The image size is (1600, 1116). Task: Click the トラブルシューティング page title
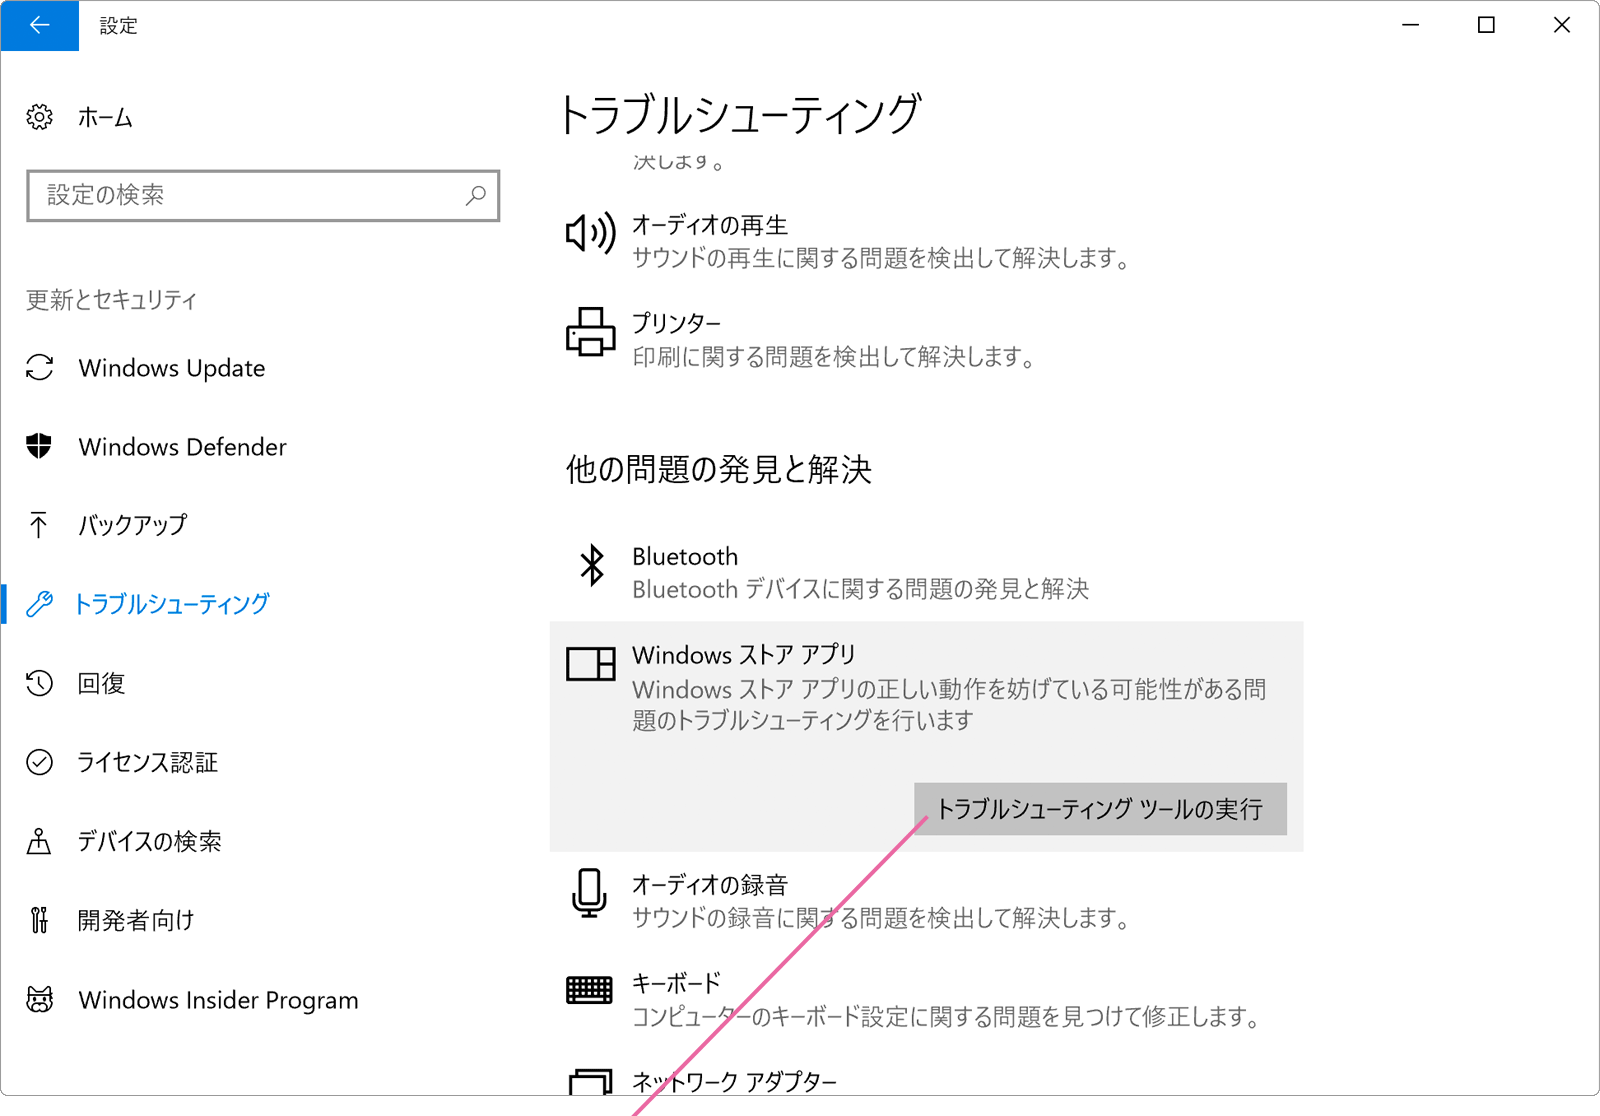click(x=739, y=114)
